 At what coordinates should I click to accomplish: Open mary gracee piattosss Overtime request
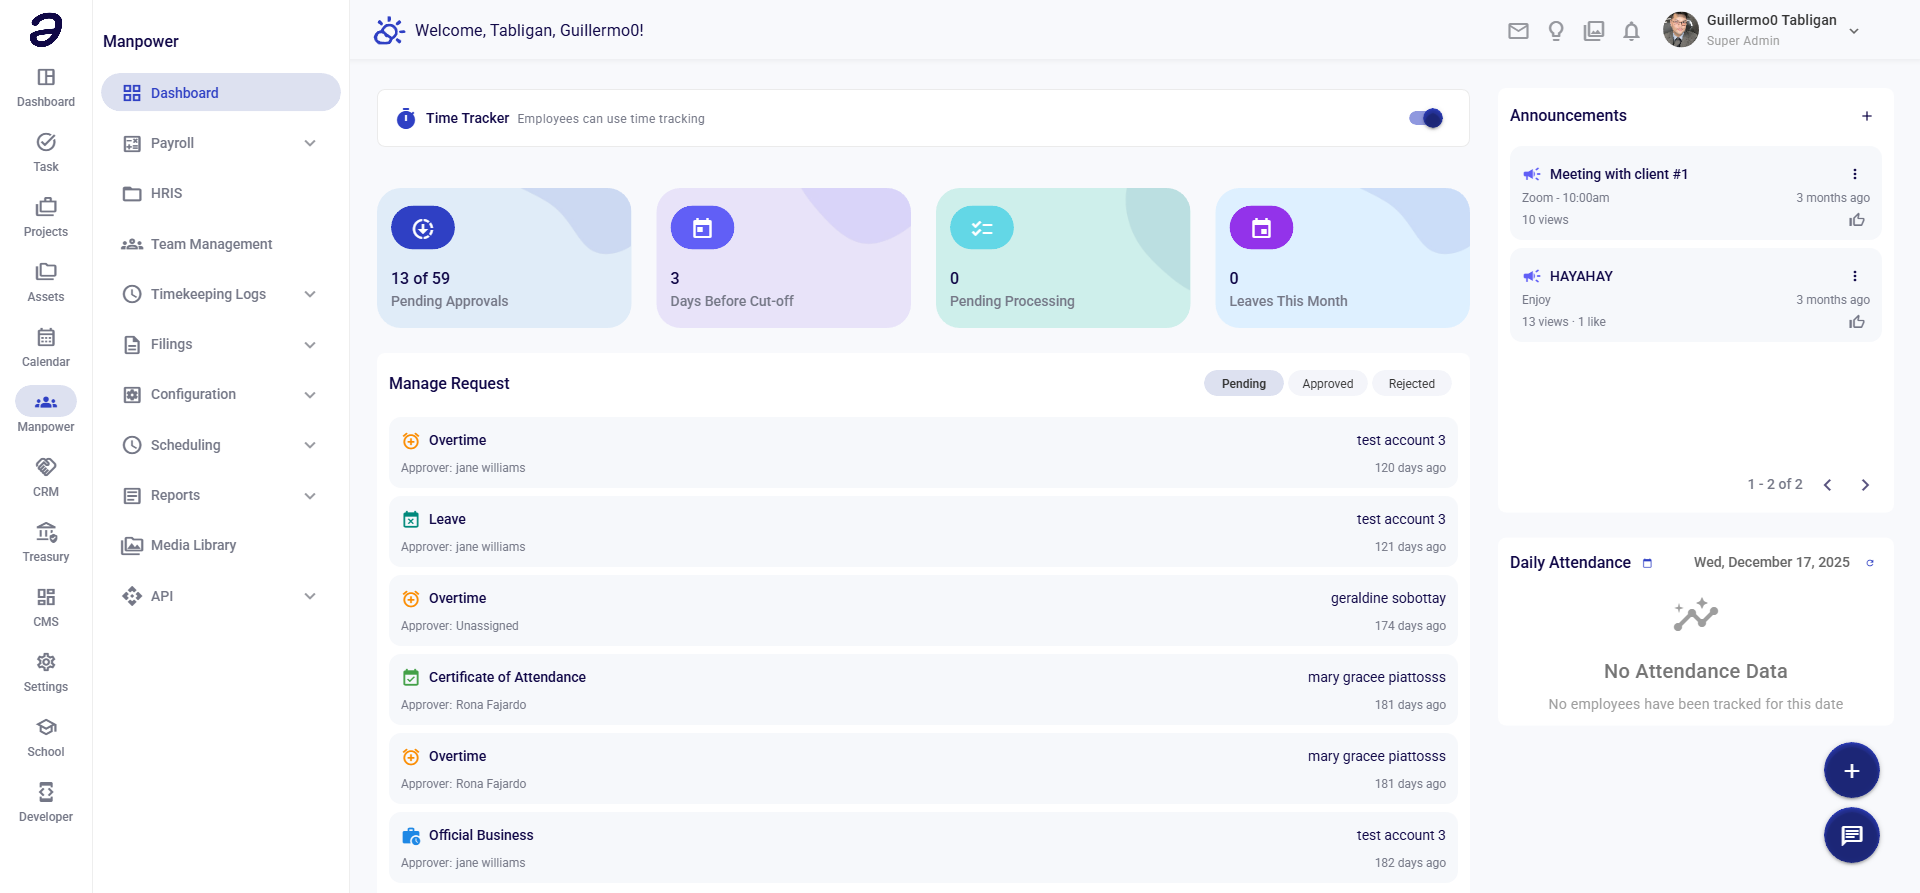pos(923,769)
